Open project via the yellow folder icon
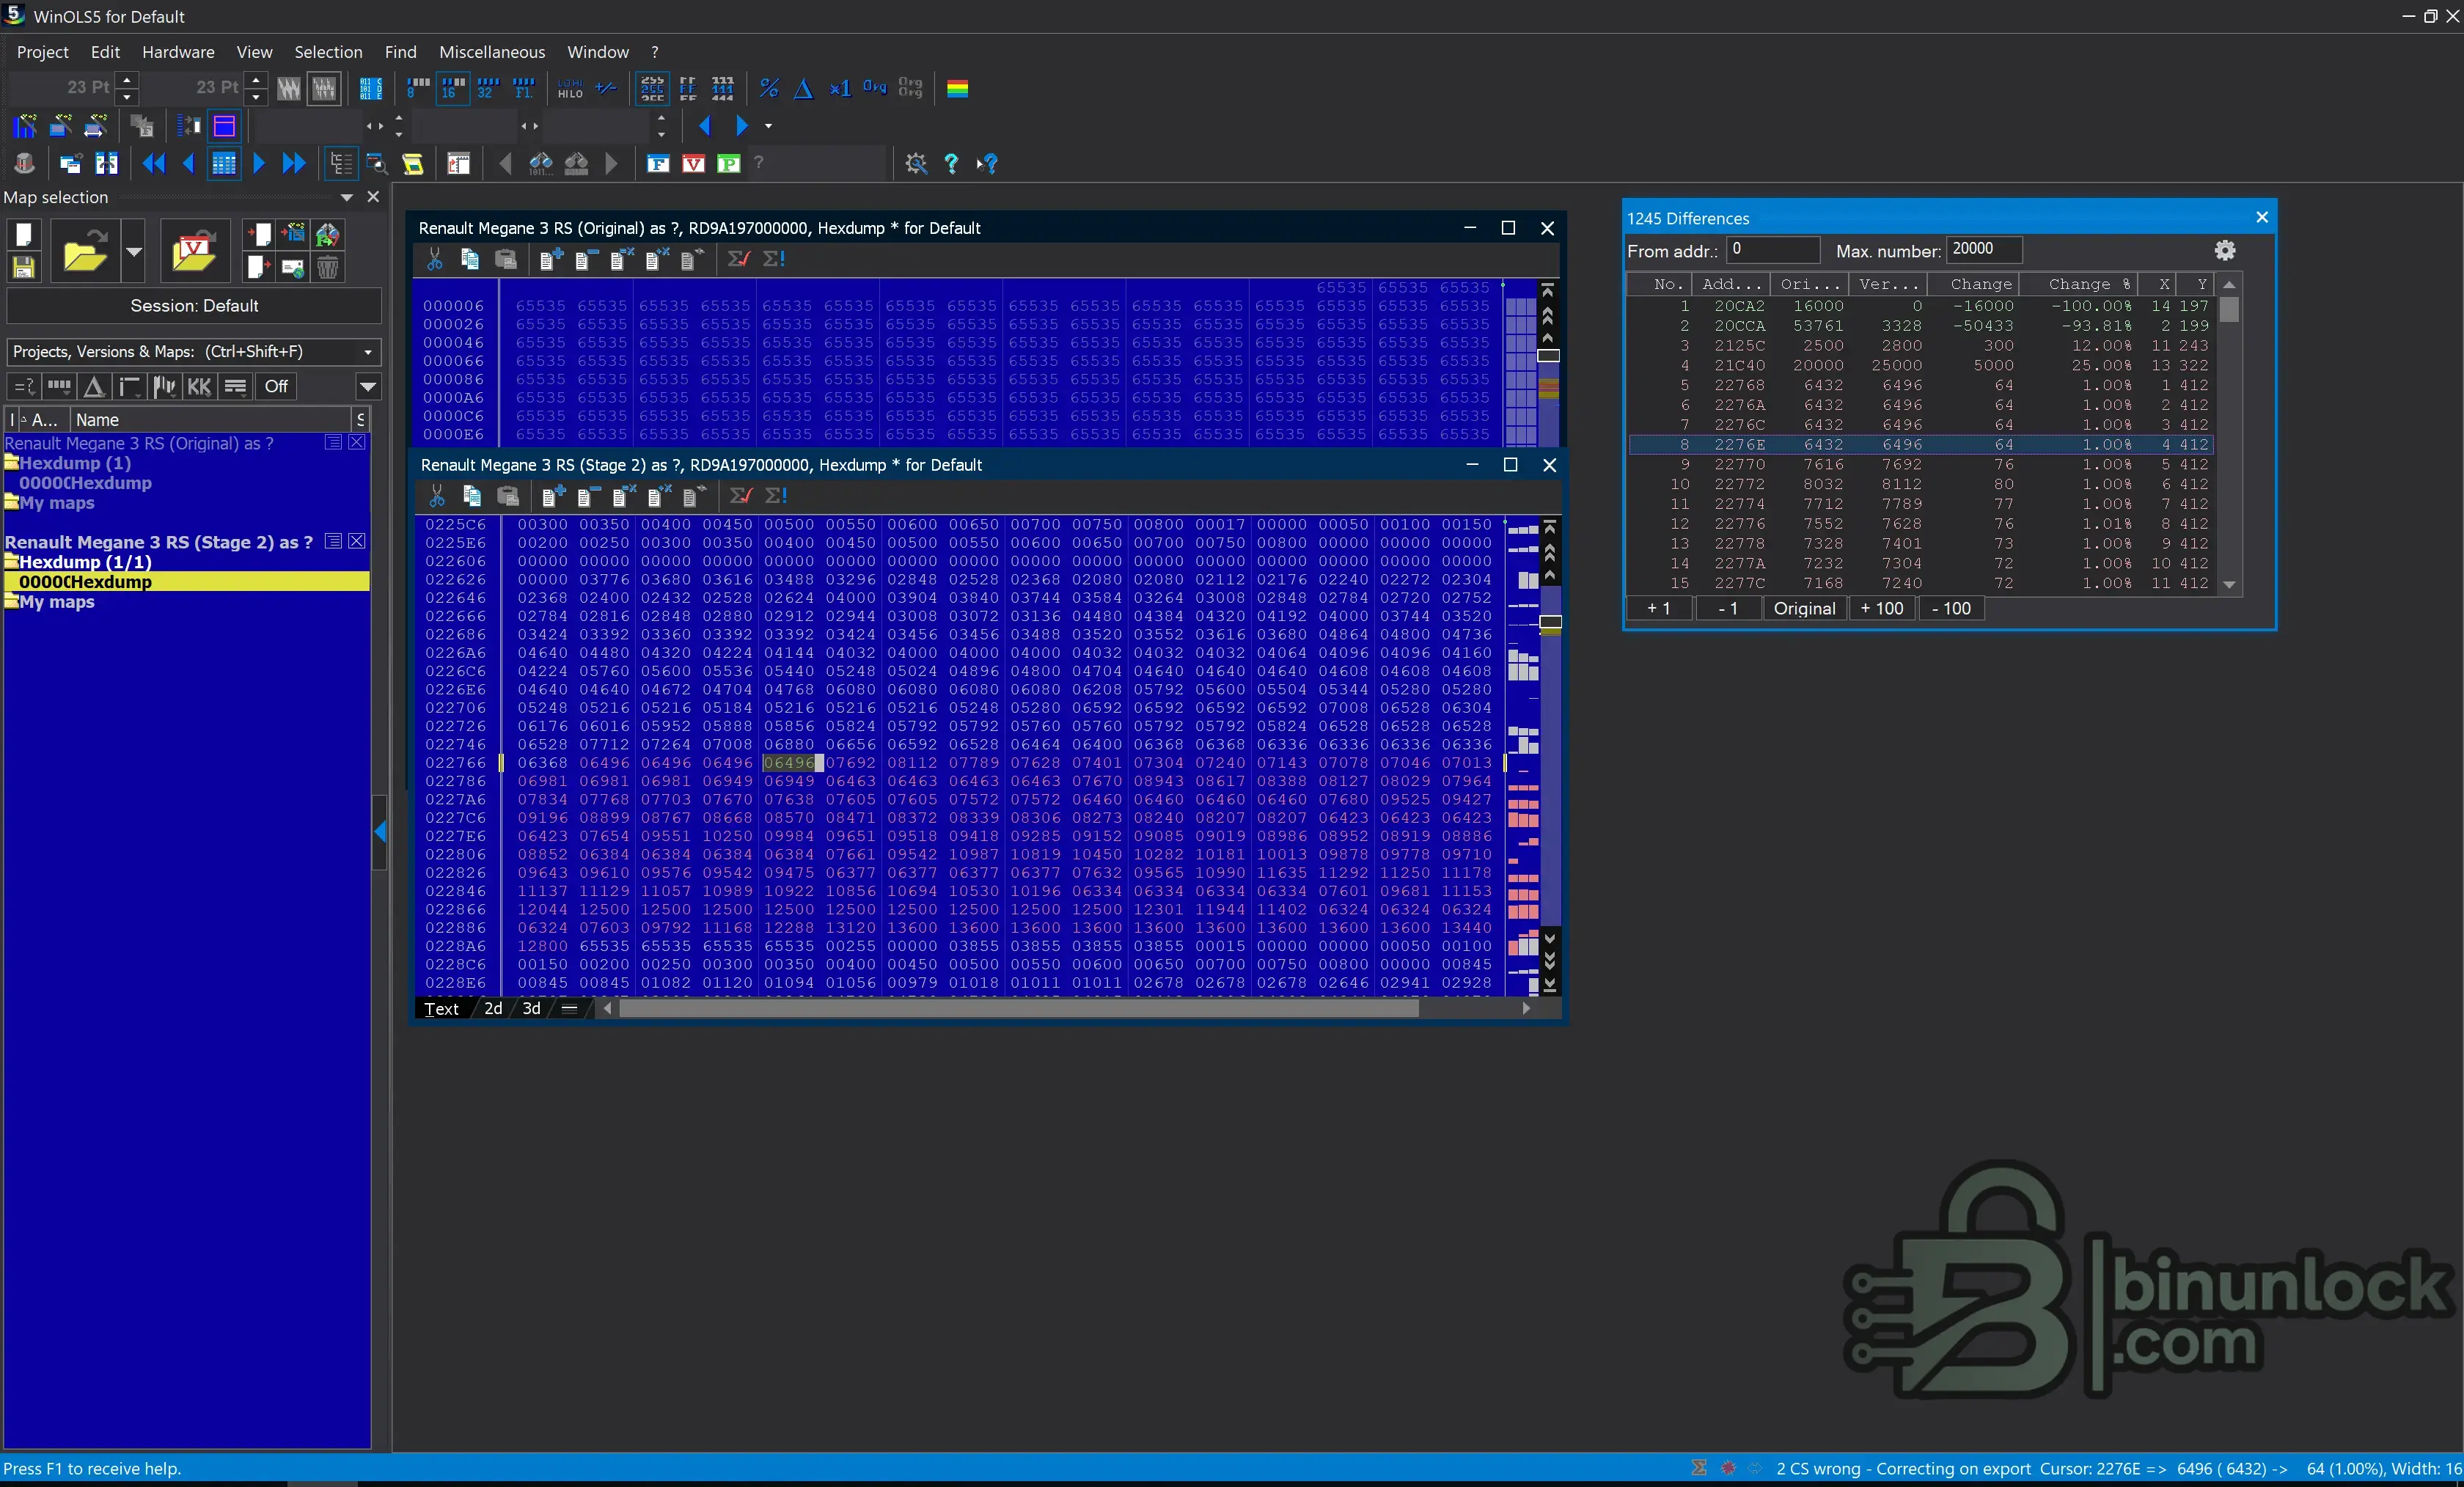 click(84, 251)
